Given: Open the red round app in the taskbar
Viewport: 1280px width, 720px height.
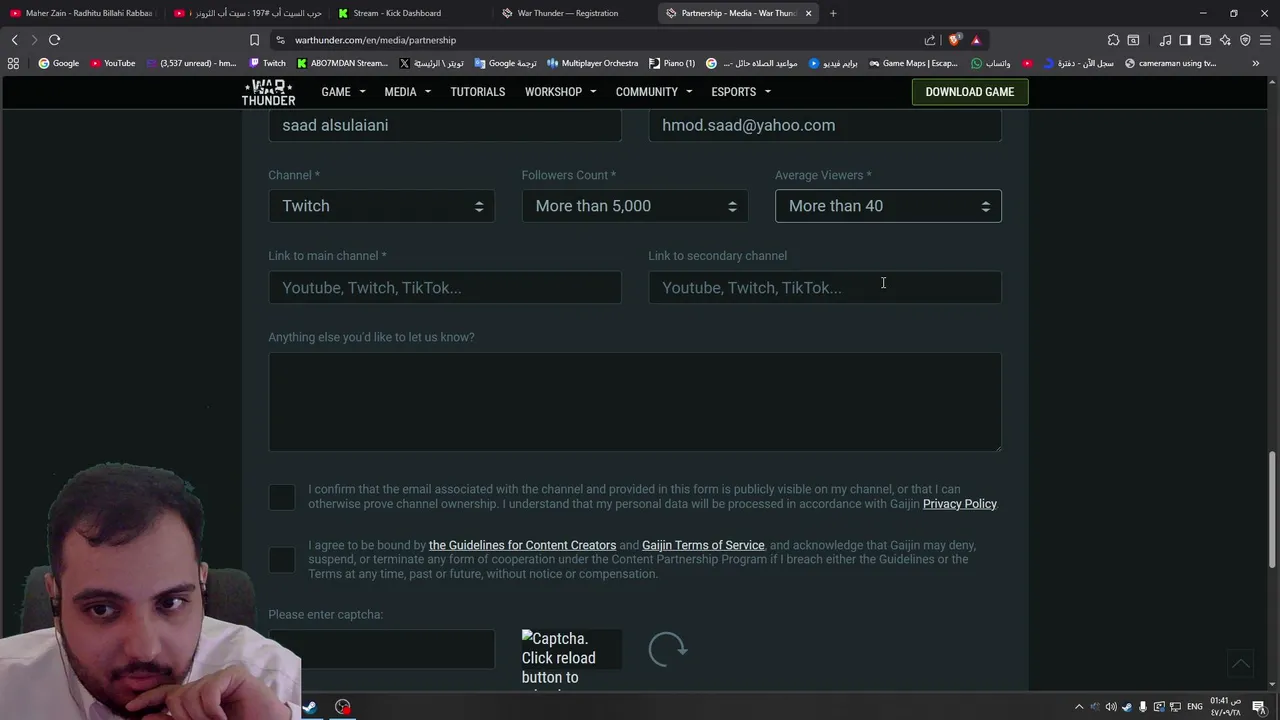Looking at the screenshot, I should click(343, 707).
